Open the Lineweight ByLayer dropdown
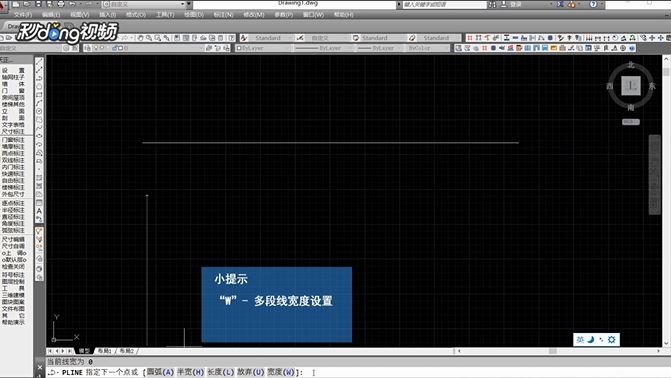Screen dimensions: 671x378 point(379,48)
